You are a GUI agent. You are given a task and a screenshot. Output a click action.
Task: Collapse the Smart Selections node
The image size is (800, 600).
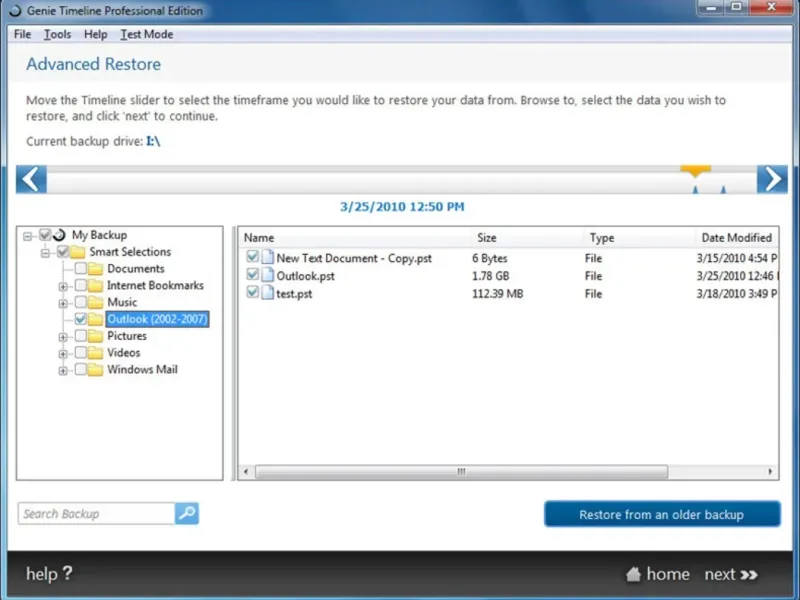[45, 253]
